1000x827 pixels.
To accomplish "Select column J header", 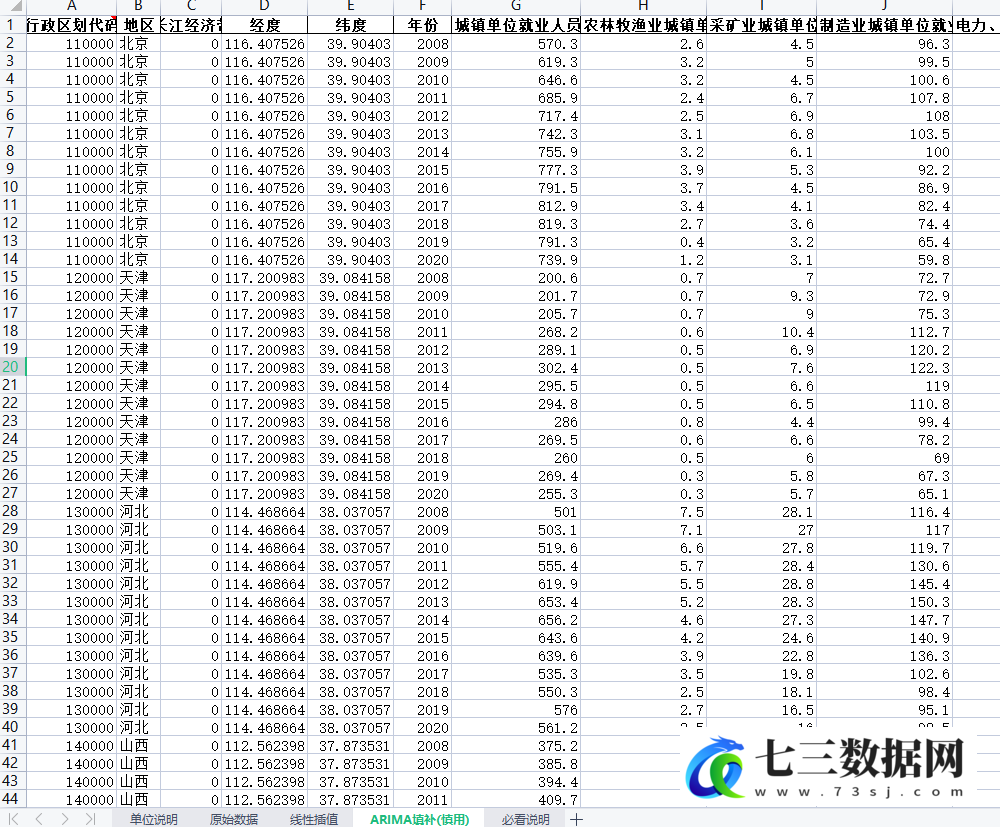I will click(884, 6).
